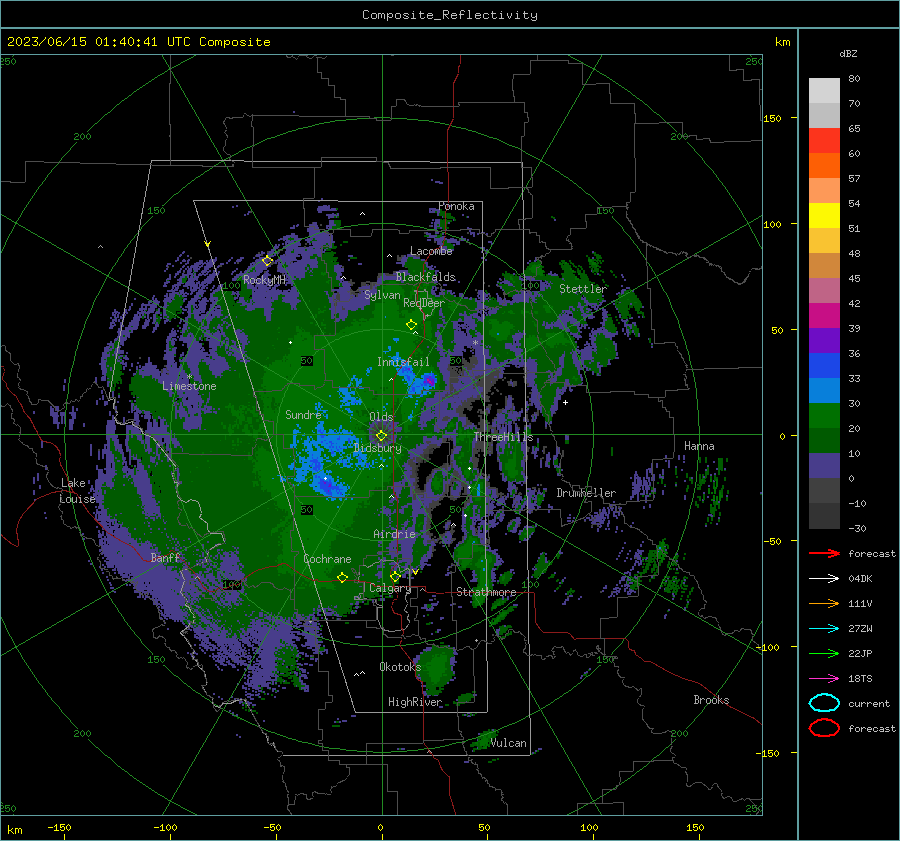Click the Lacombe label
900x841 pixels.
click(x=431, y=251)
